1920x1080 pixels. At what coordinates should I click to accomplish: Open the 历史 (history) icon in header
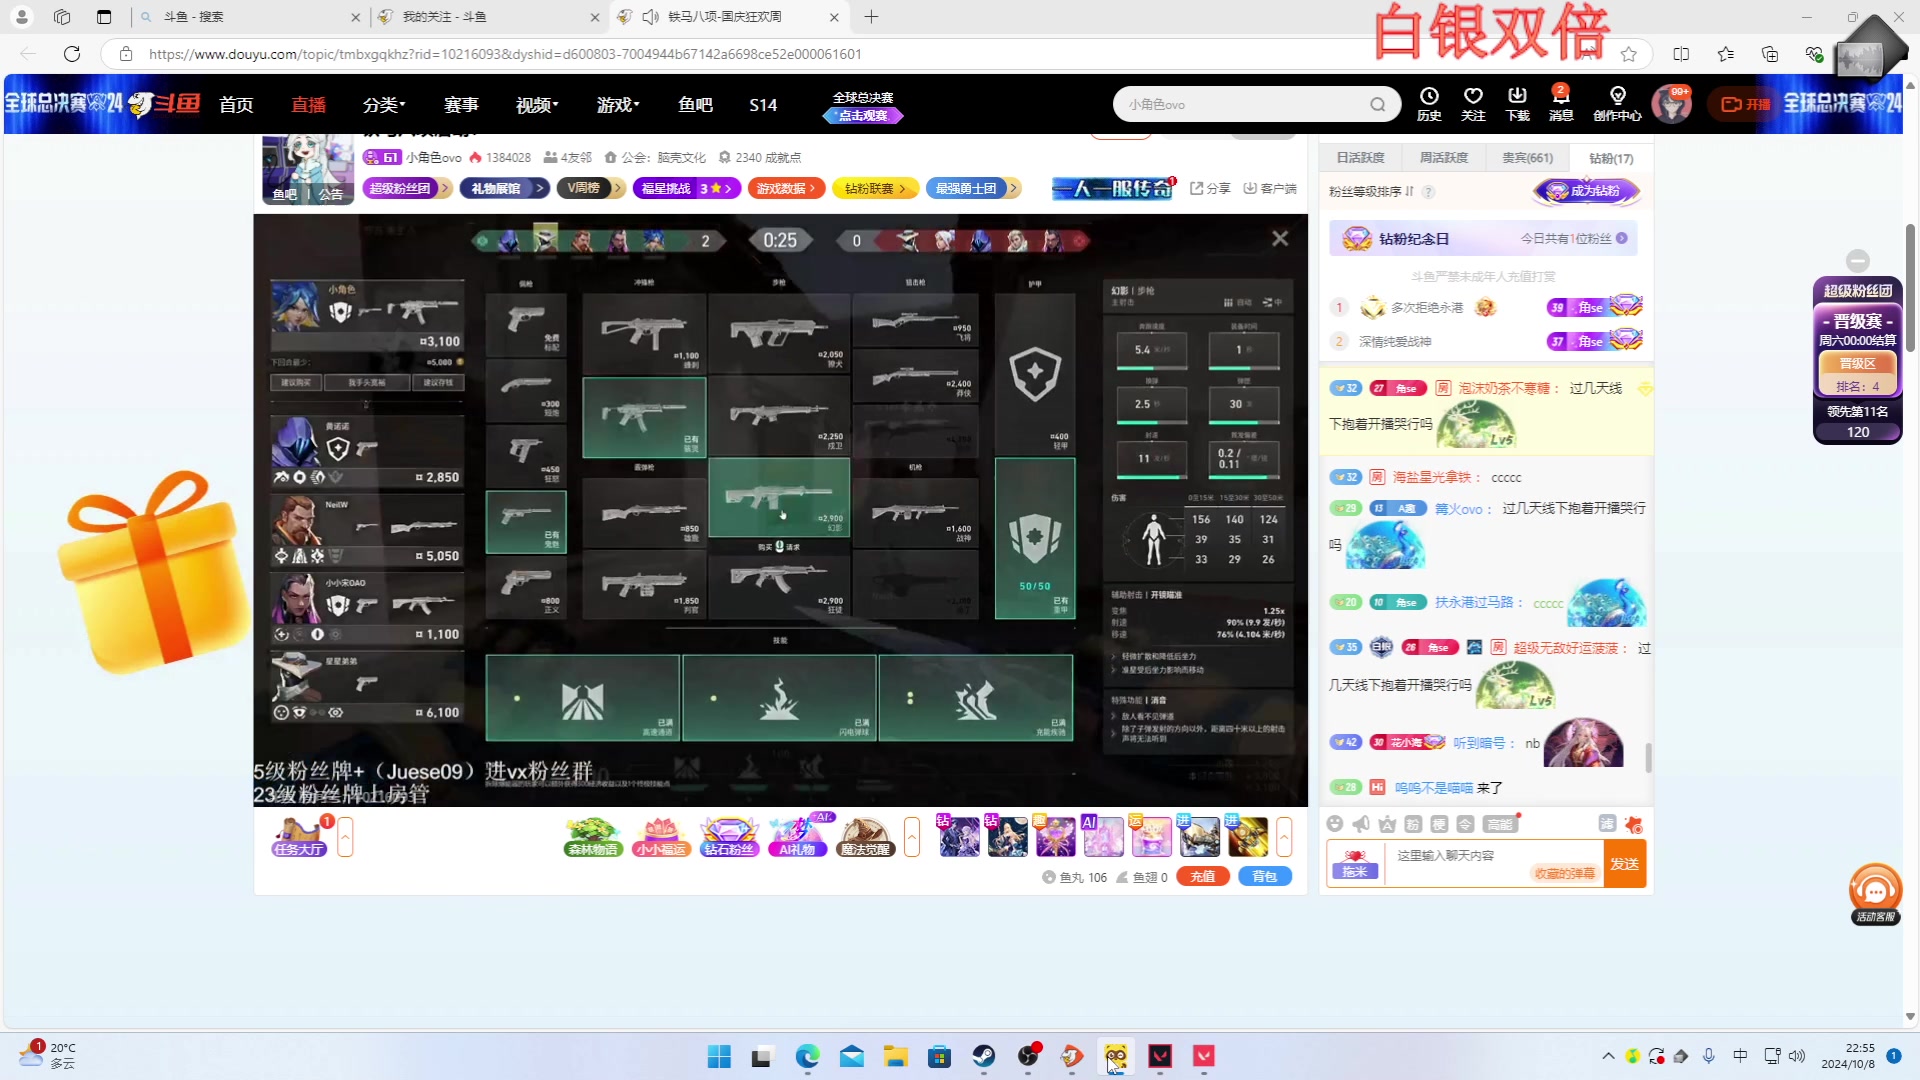tap(1429, 103)
